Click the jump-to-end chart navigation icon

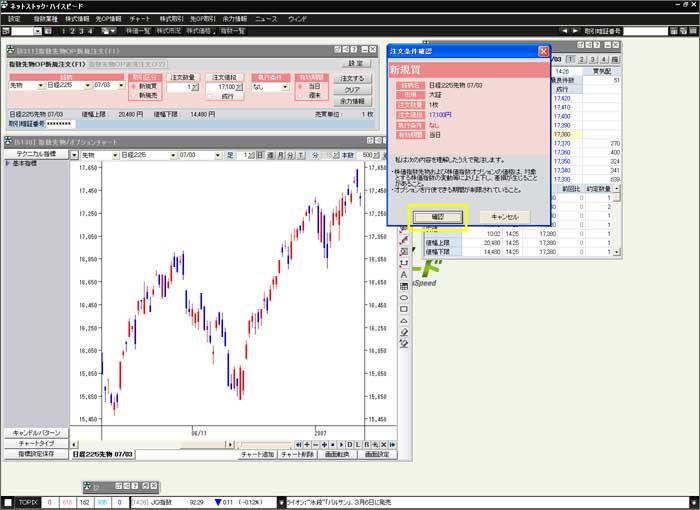[x=392, y=444]
